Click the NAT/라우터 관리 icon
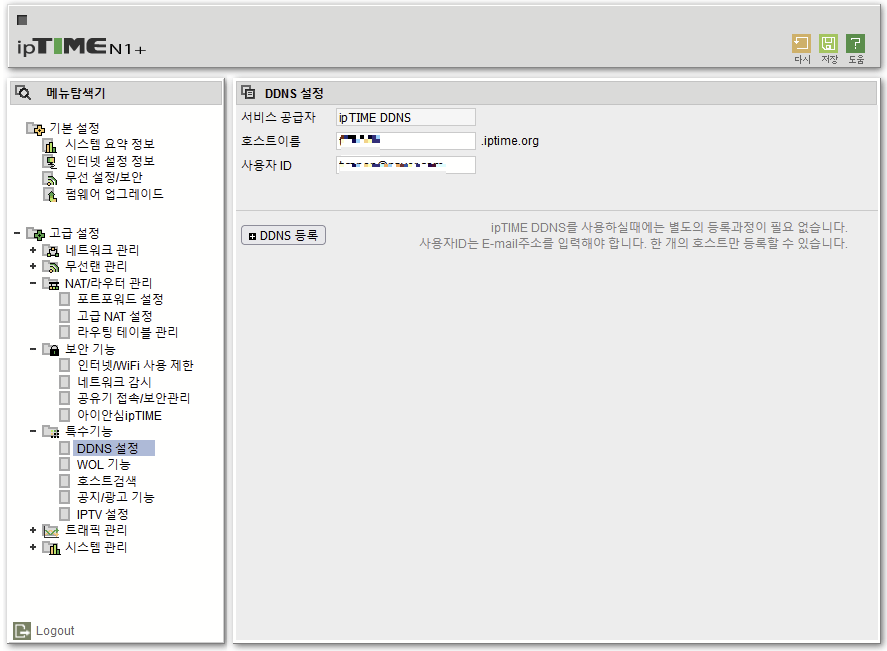Viewport: 887px width, 651px height. pos(51,283)
